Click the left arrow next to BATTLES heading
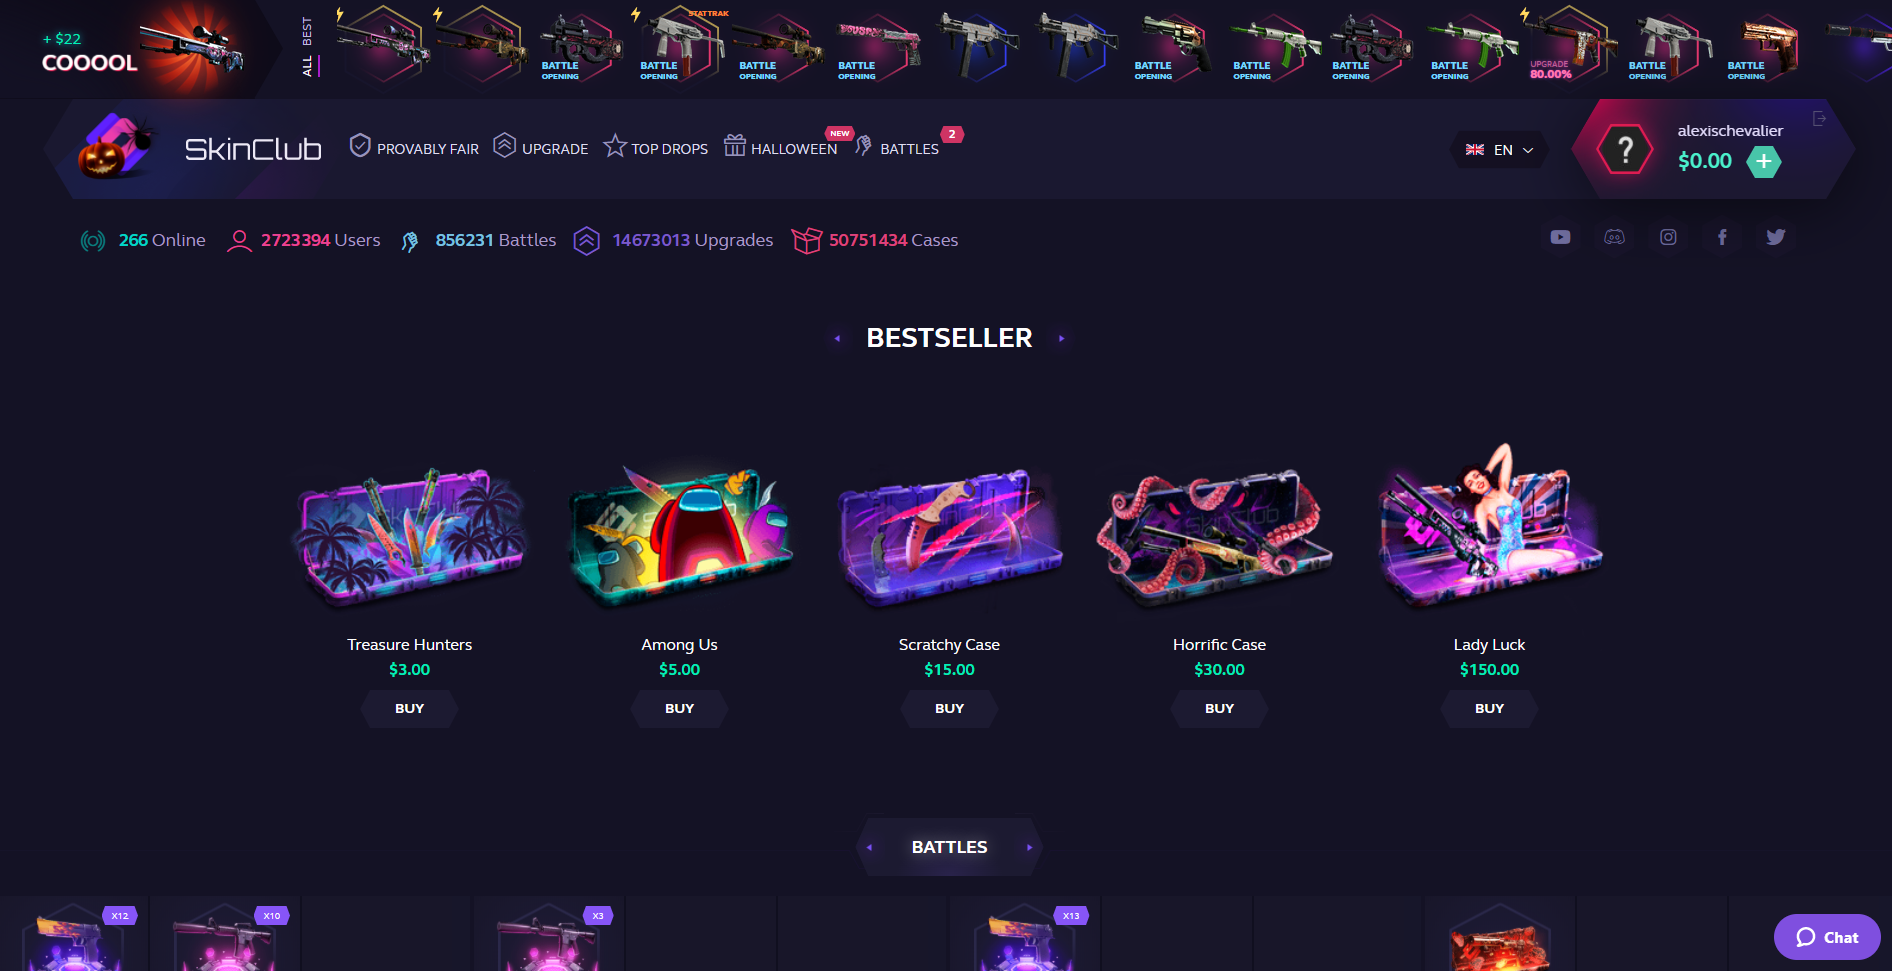Image resolution: width=1892 pixels, height=971 pixels. [869, 847]
